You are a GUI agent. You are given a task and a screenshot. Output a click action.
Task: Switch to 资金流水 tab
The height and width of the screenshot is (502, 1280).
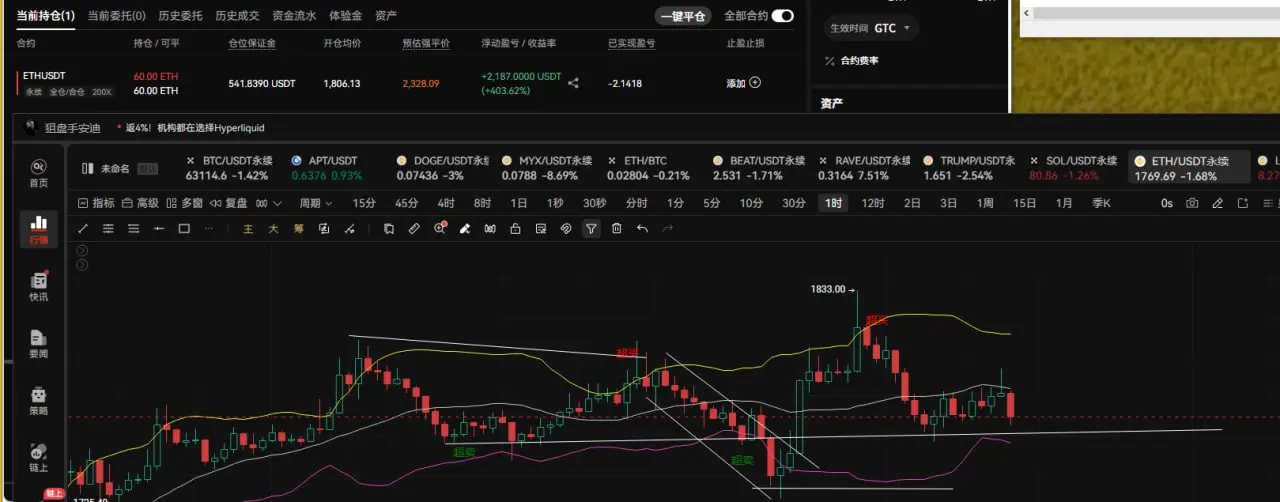(294, 16)
